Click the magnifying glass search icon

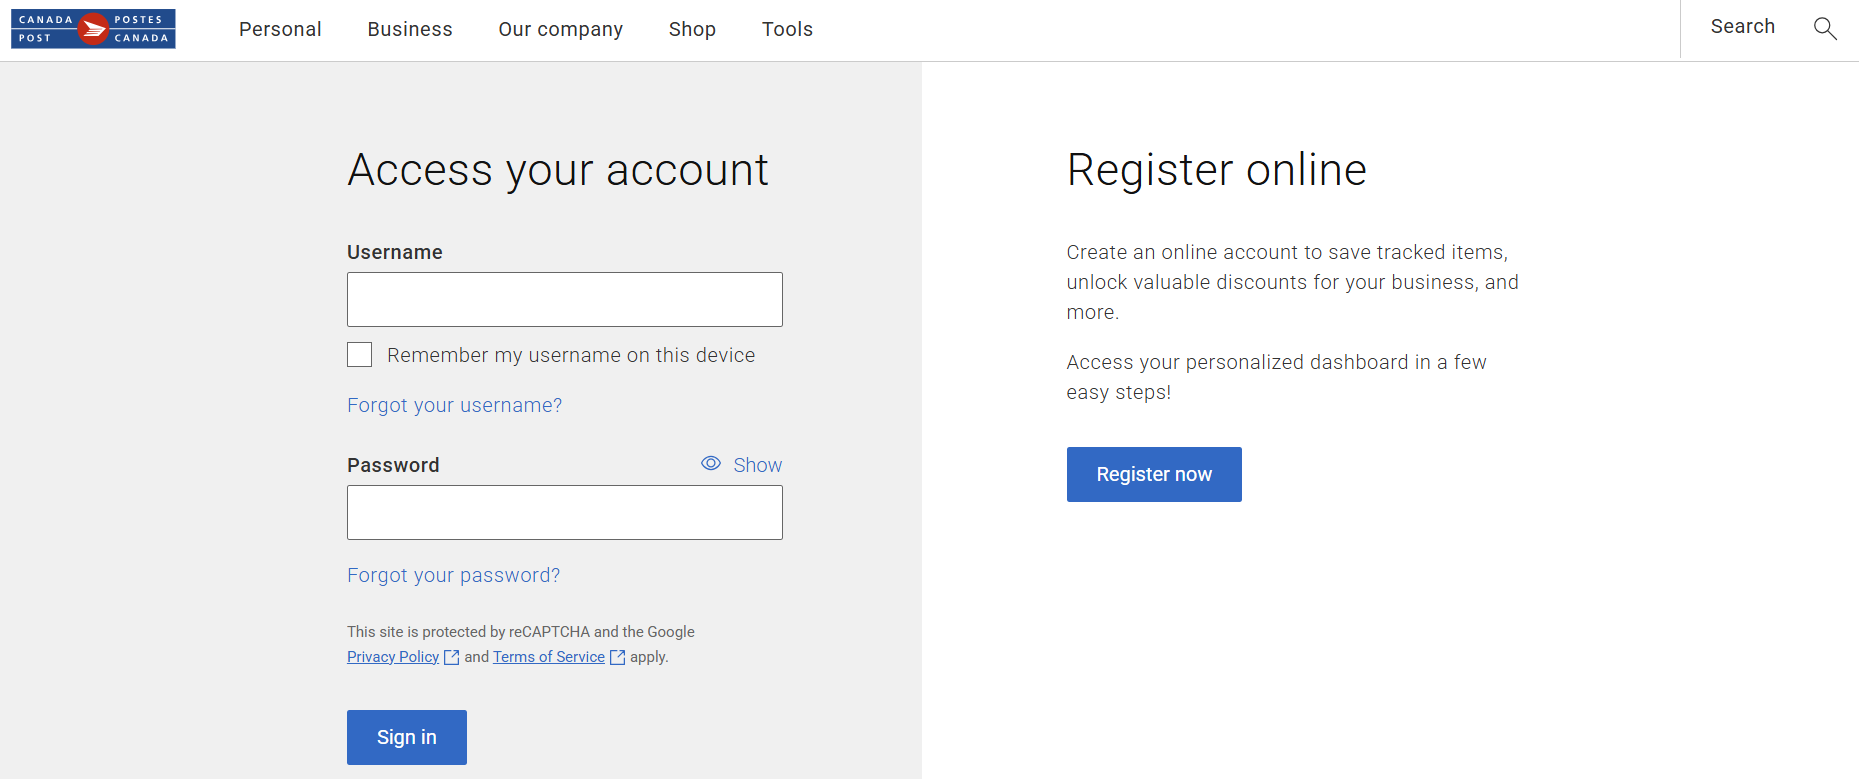coord(1824,28)
